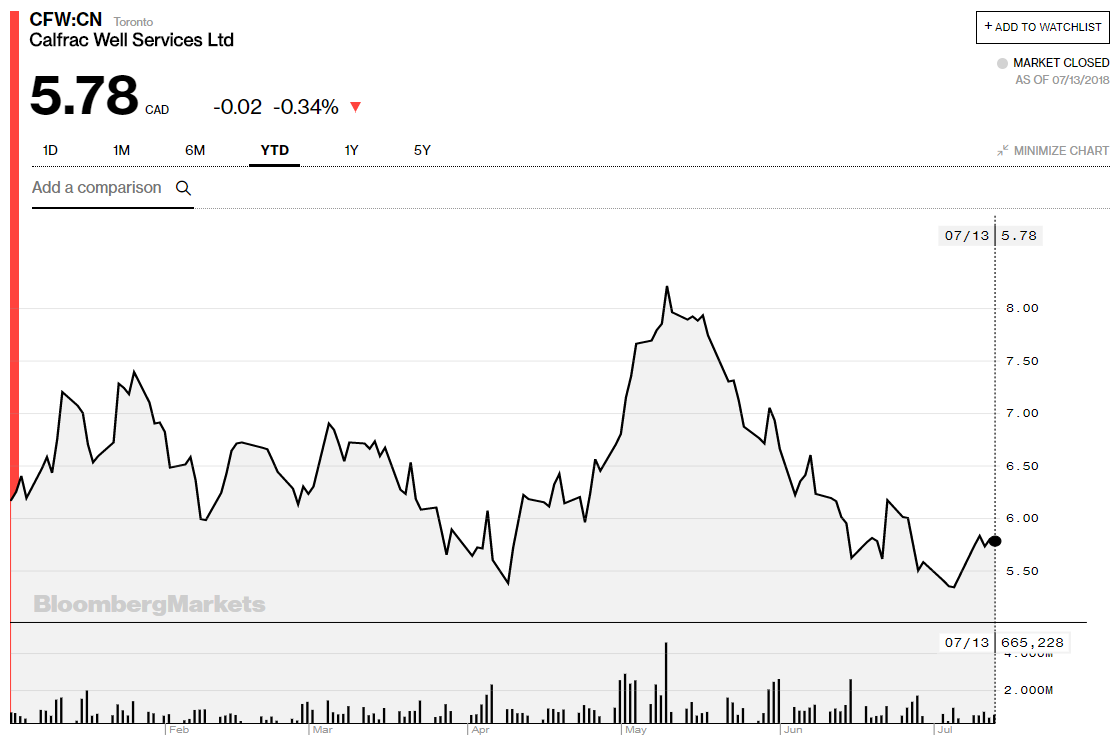
Task: Switch chart range to 1M
Action: coord(121,150)
